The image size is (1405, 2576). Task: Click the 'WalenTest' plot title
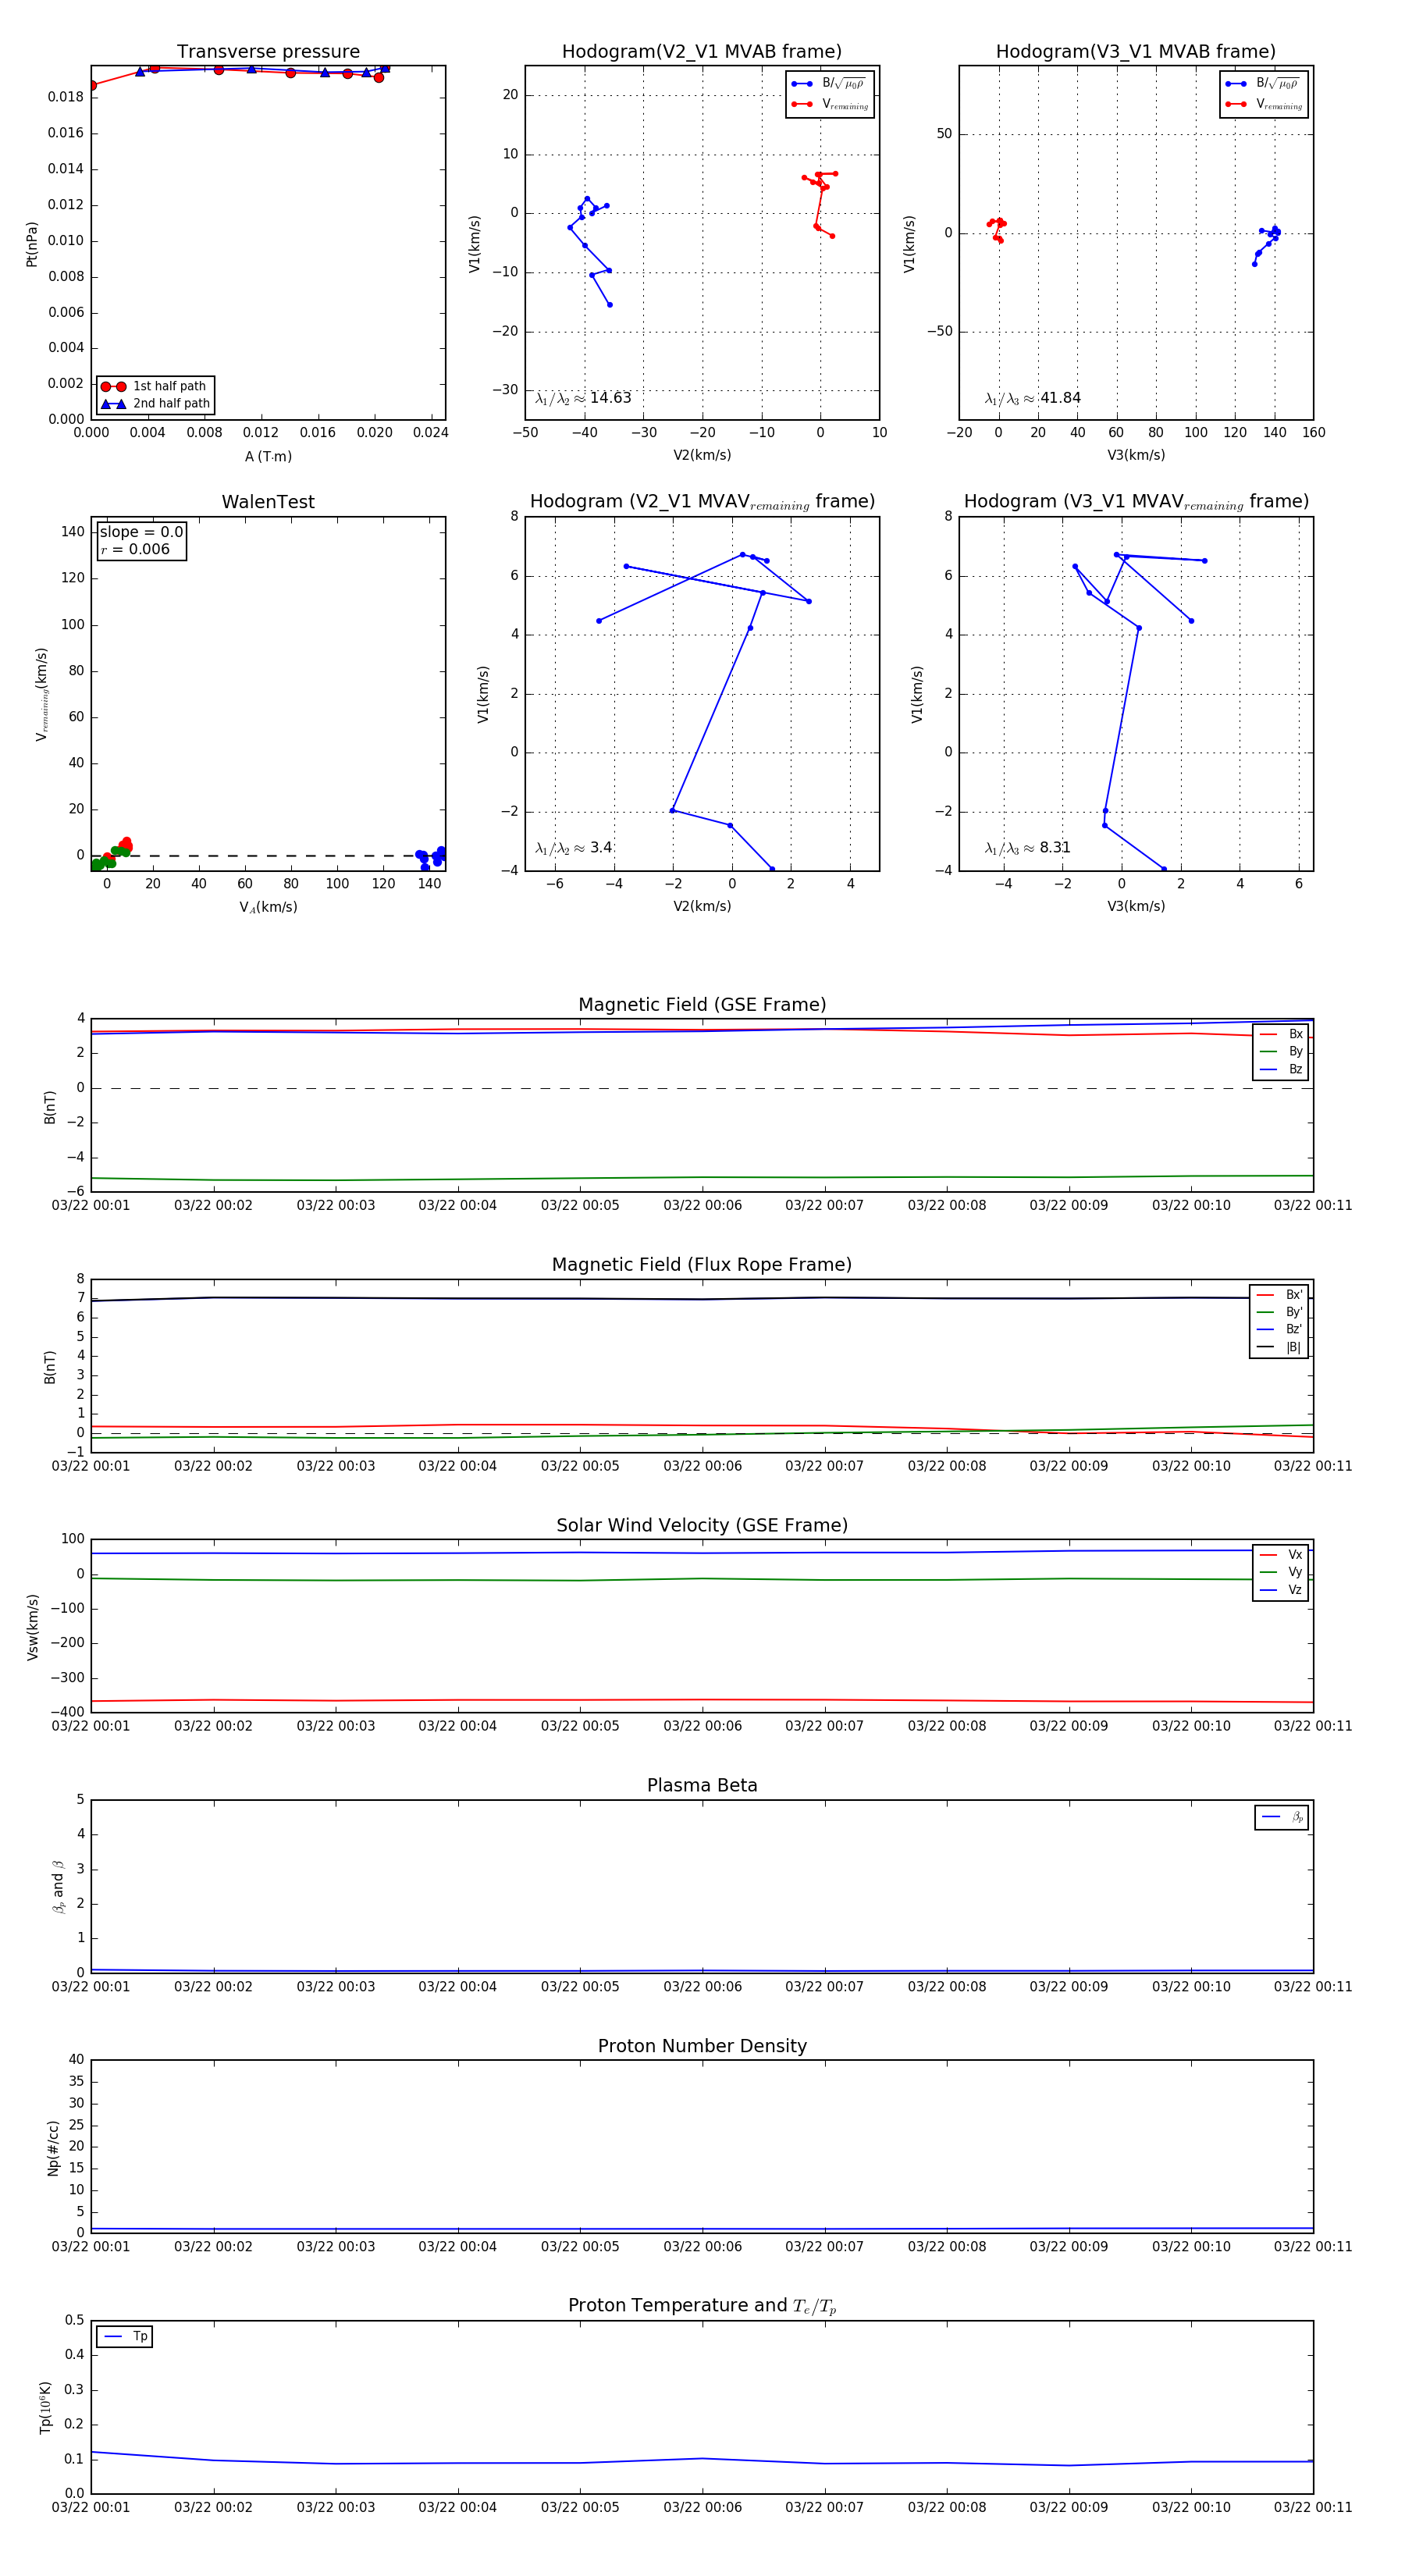coord(268,502)
